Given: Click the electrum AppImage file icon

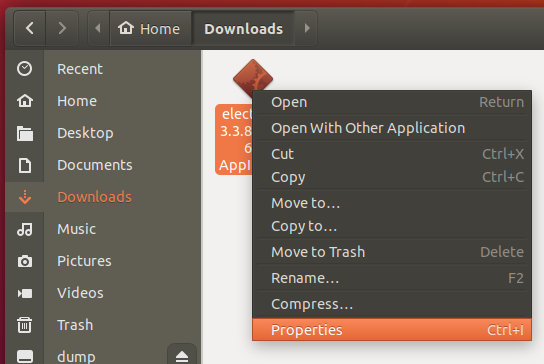Looking at the screenshot, I should click(x=253, y=78).
